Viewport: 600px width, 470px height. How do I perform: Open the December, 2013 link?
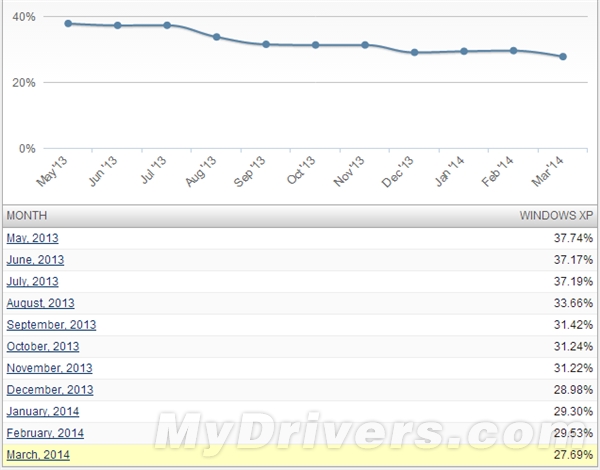[50, 390]
